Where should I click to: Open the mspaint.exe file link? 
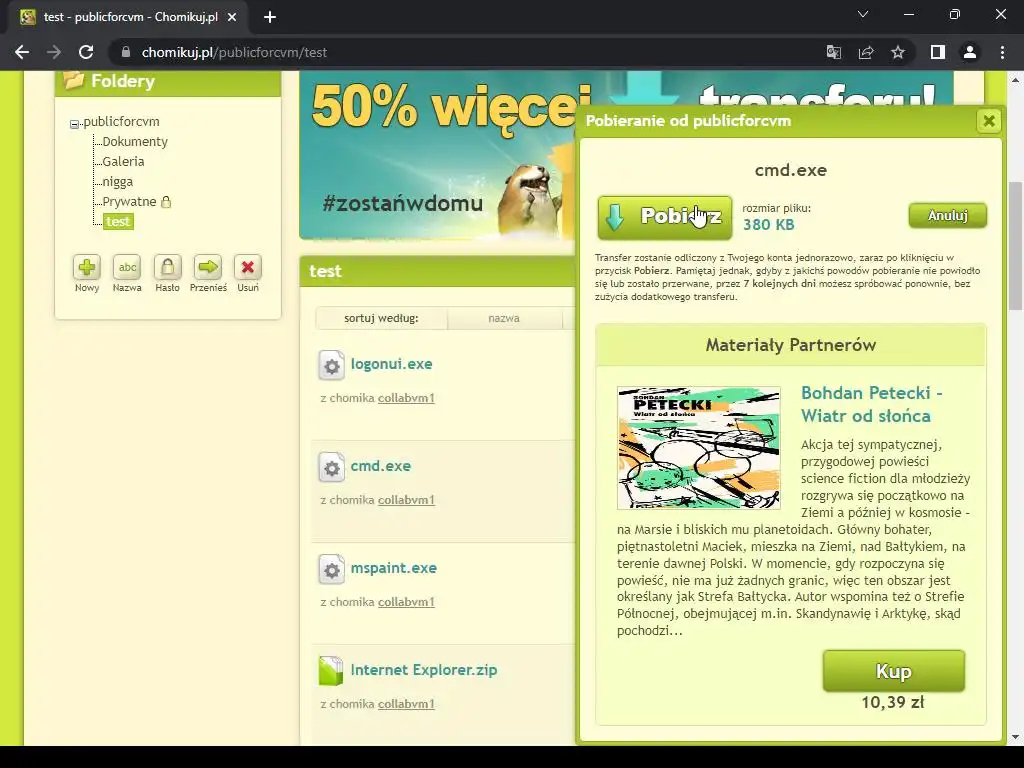pos(394,568)
